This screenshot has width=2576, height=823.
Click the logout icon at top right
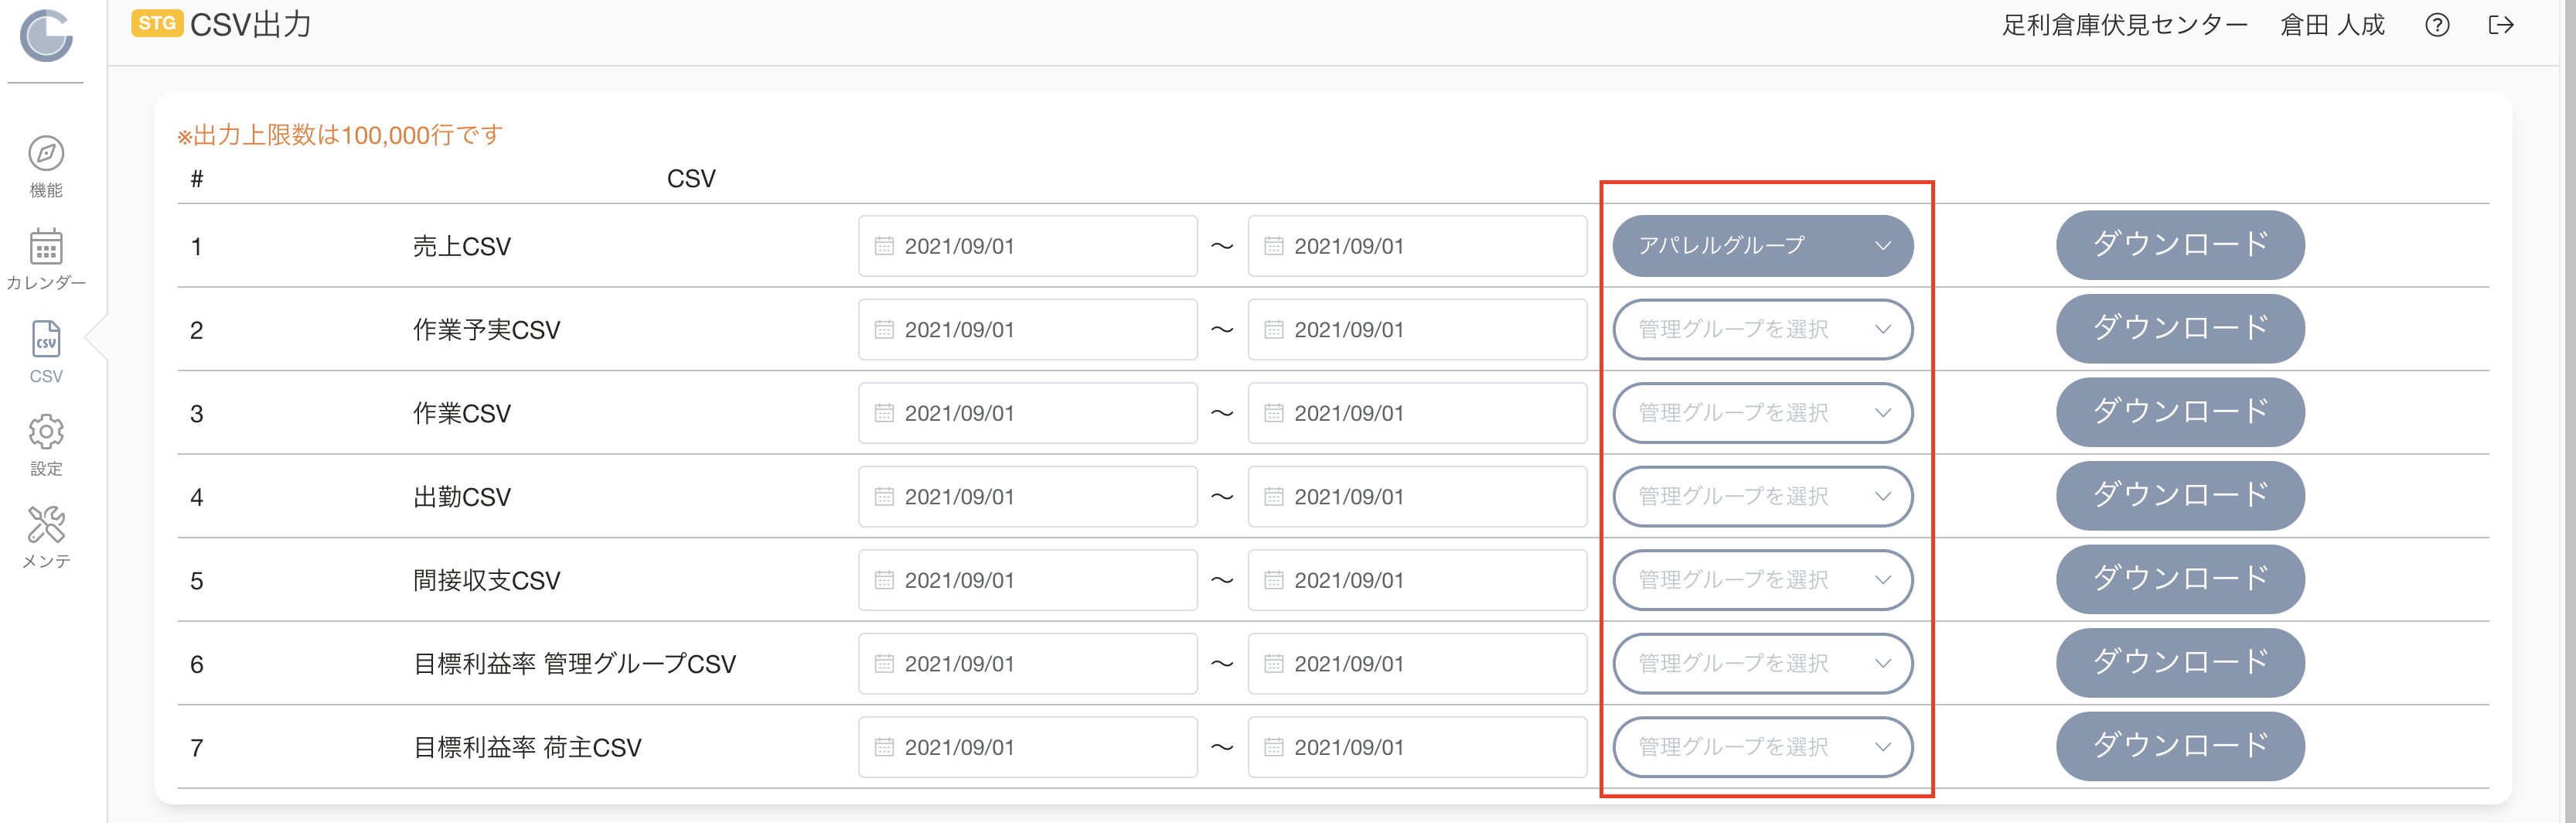2501,25
